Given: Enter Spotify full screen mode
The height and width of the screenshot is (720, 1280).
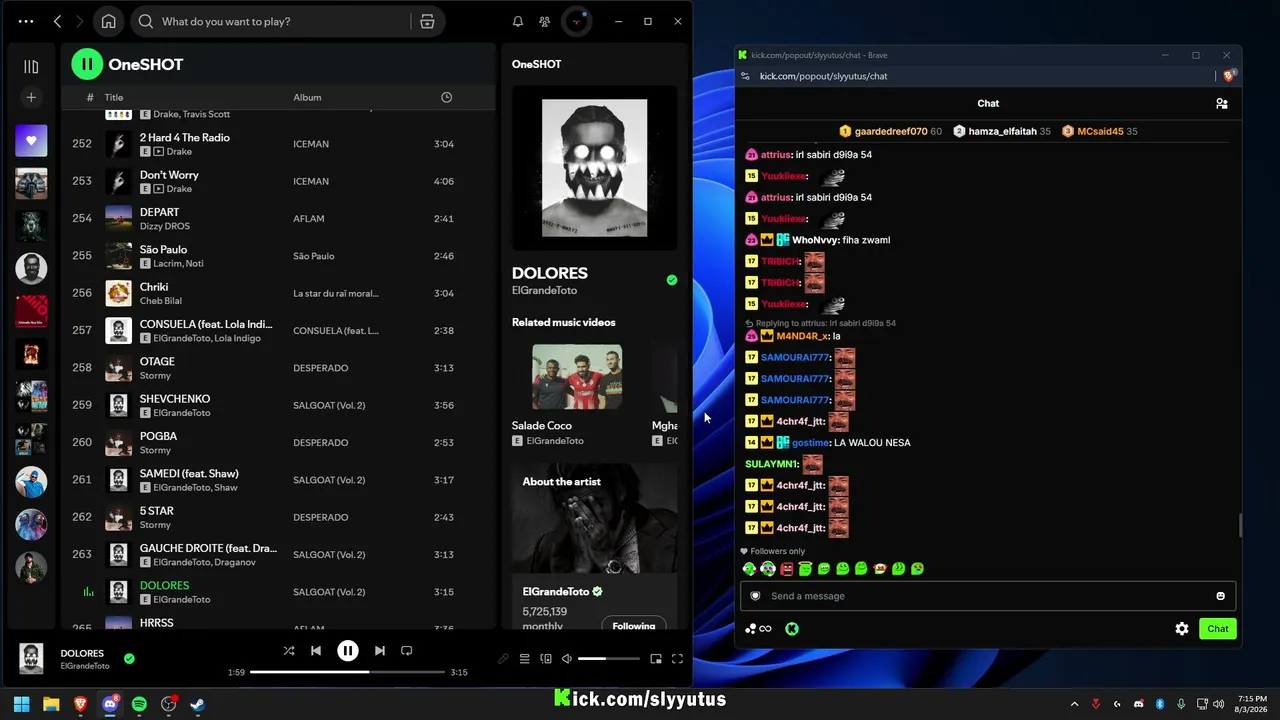Looking at the screenshot, I should pyautogui.click(x=677, y=659).
